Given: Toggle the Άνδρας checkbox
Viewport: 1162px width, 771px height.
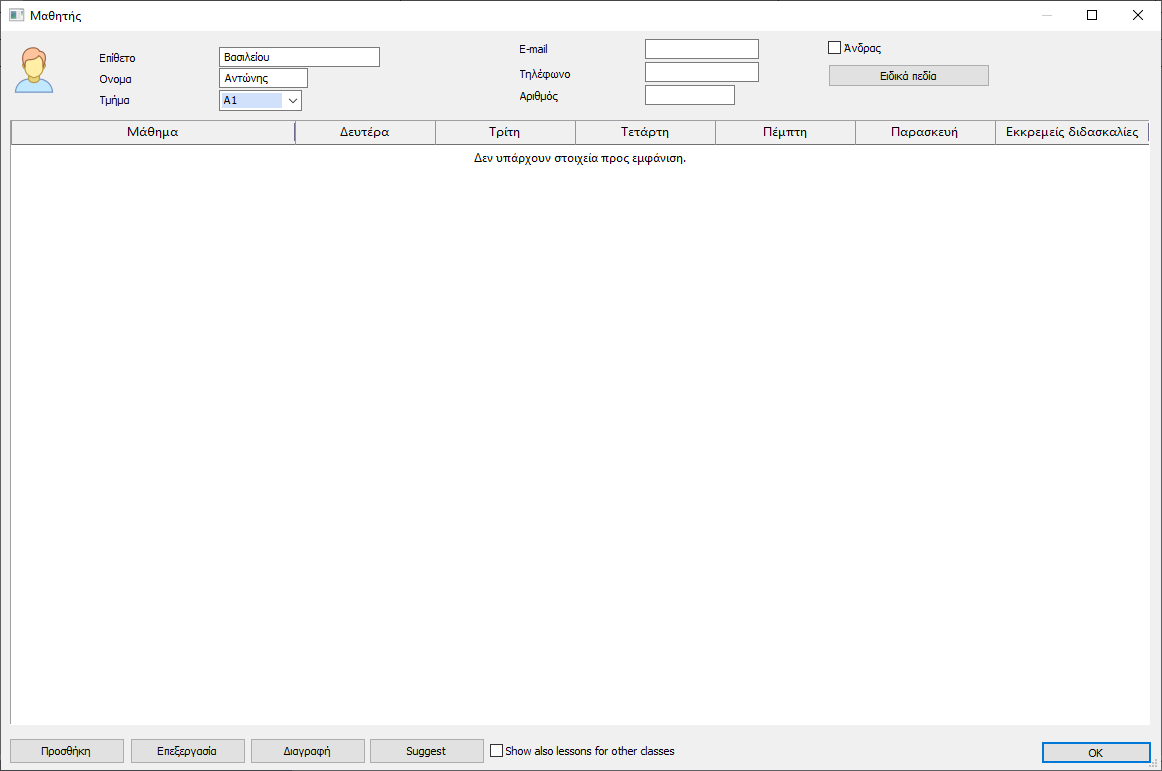Looking at the screenshot, I should coord(835,48).
